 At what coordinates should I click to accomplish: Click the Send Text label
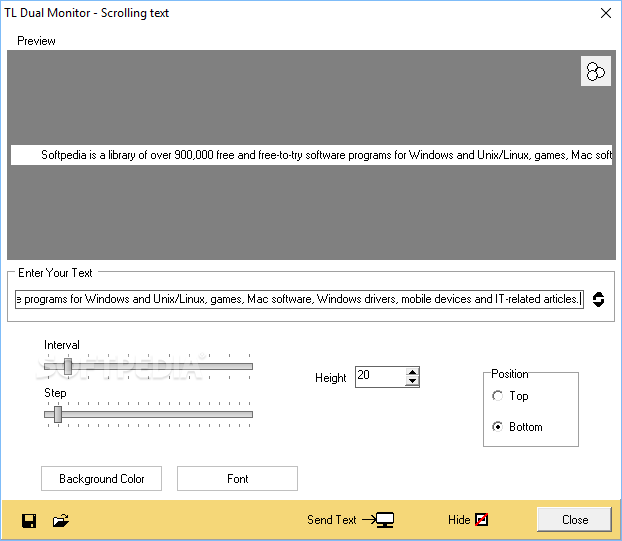point(332,520)
